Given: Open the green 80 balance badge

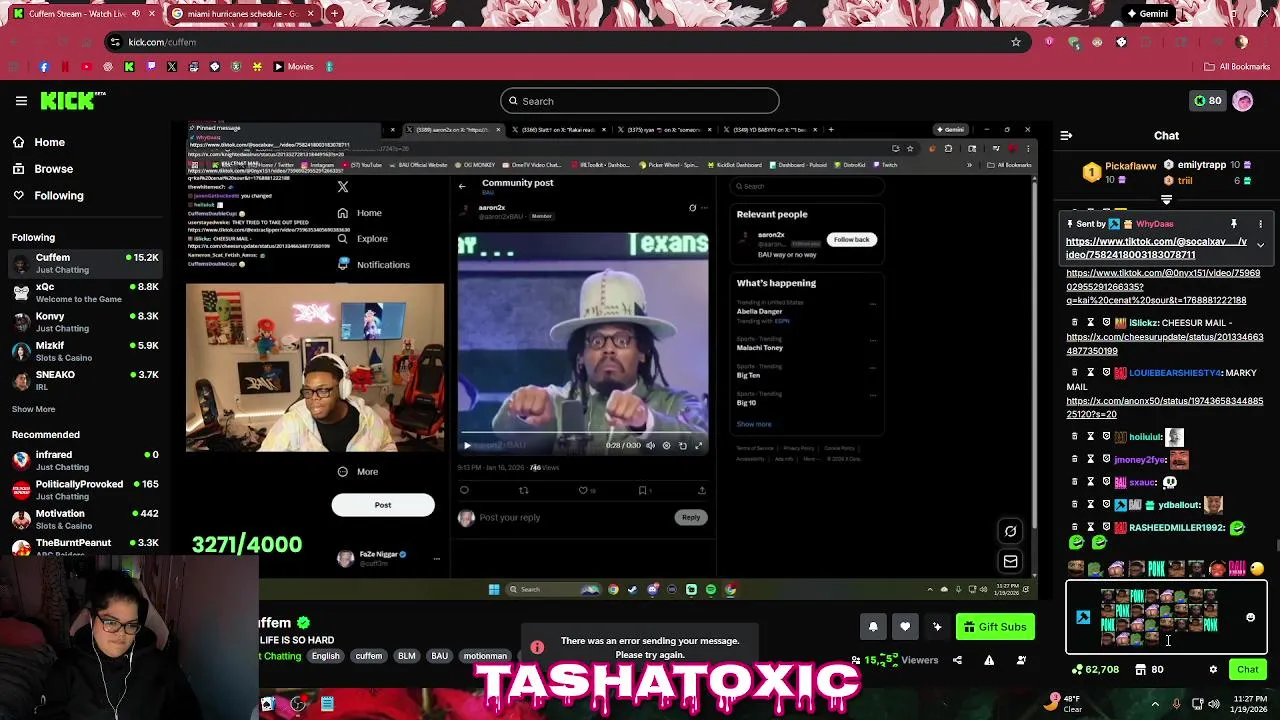Looking at the screenshot, I should pyautogui.click(x=1207, y=101).
